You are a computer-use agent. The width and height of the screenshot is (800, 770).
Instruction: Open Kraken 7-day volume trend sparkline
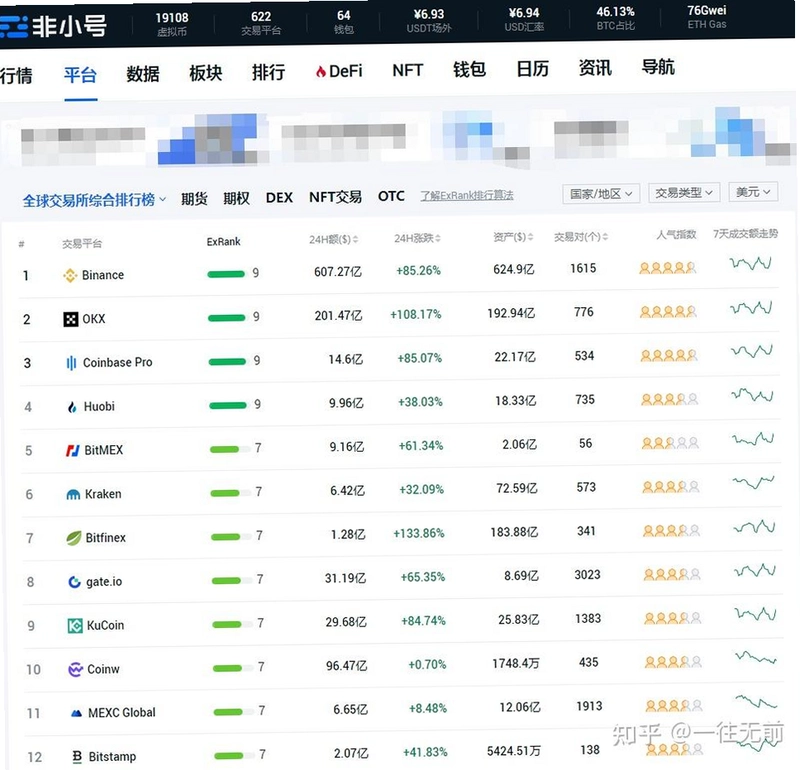coord(754,482)
